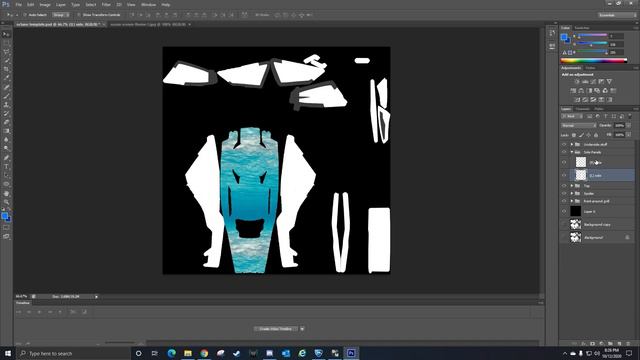Open the Filter menu
The image size is (640, 360).
[x=106, y=4]
